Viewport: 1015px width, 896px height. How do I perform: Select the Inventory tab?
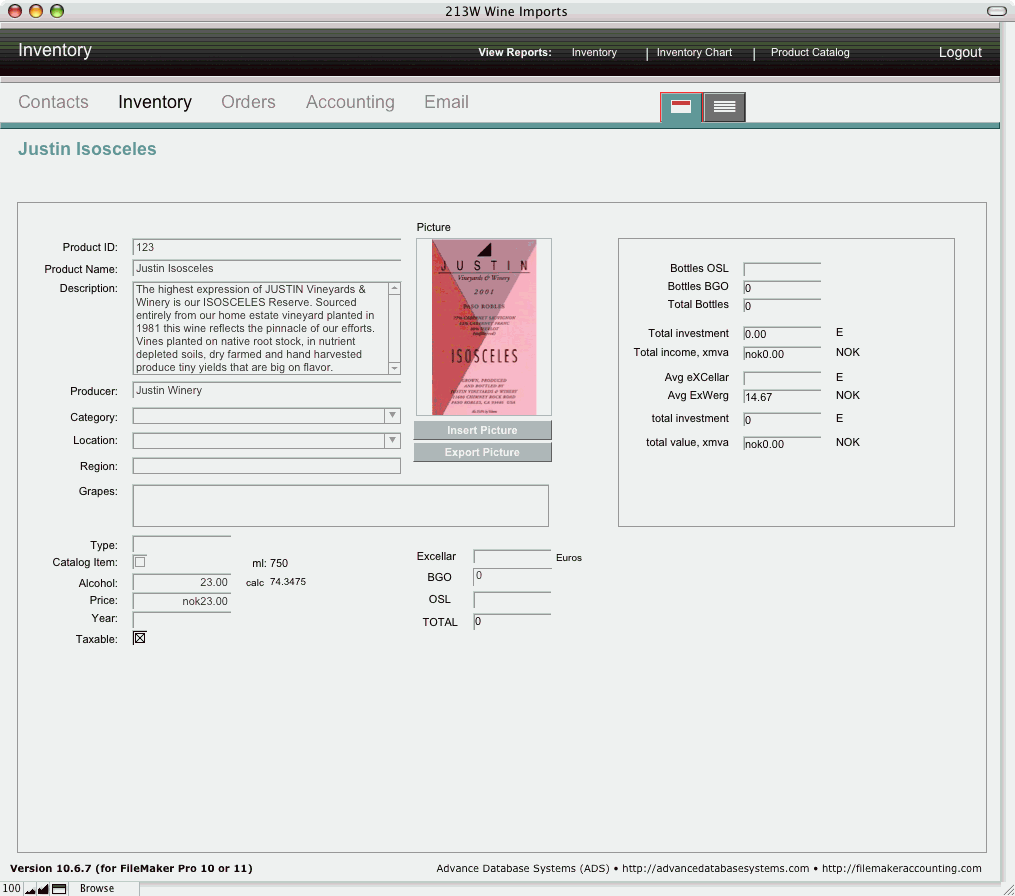click(x=155, y=102)
